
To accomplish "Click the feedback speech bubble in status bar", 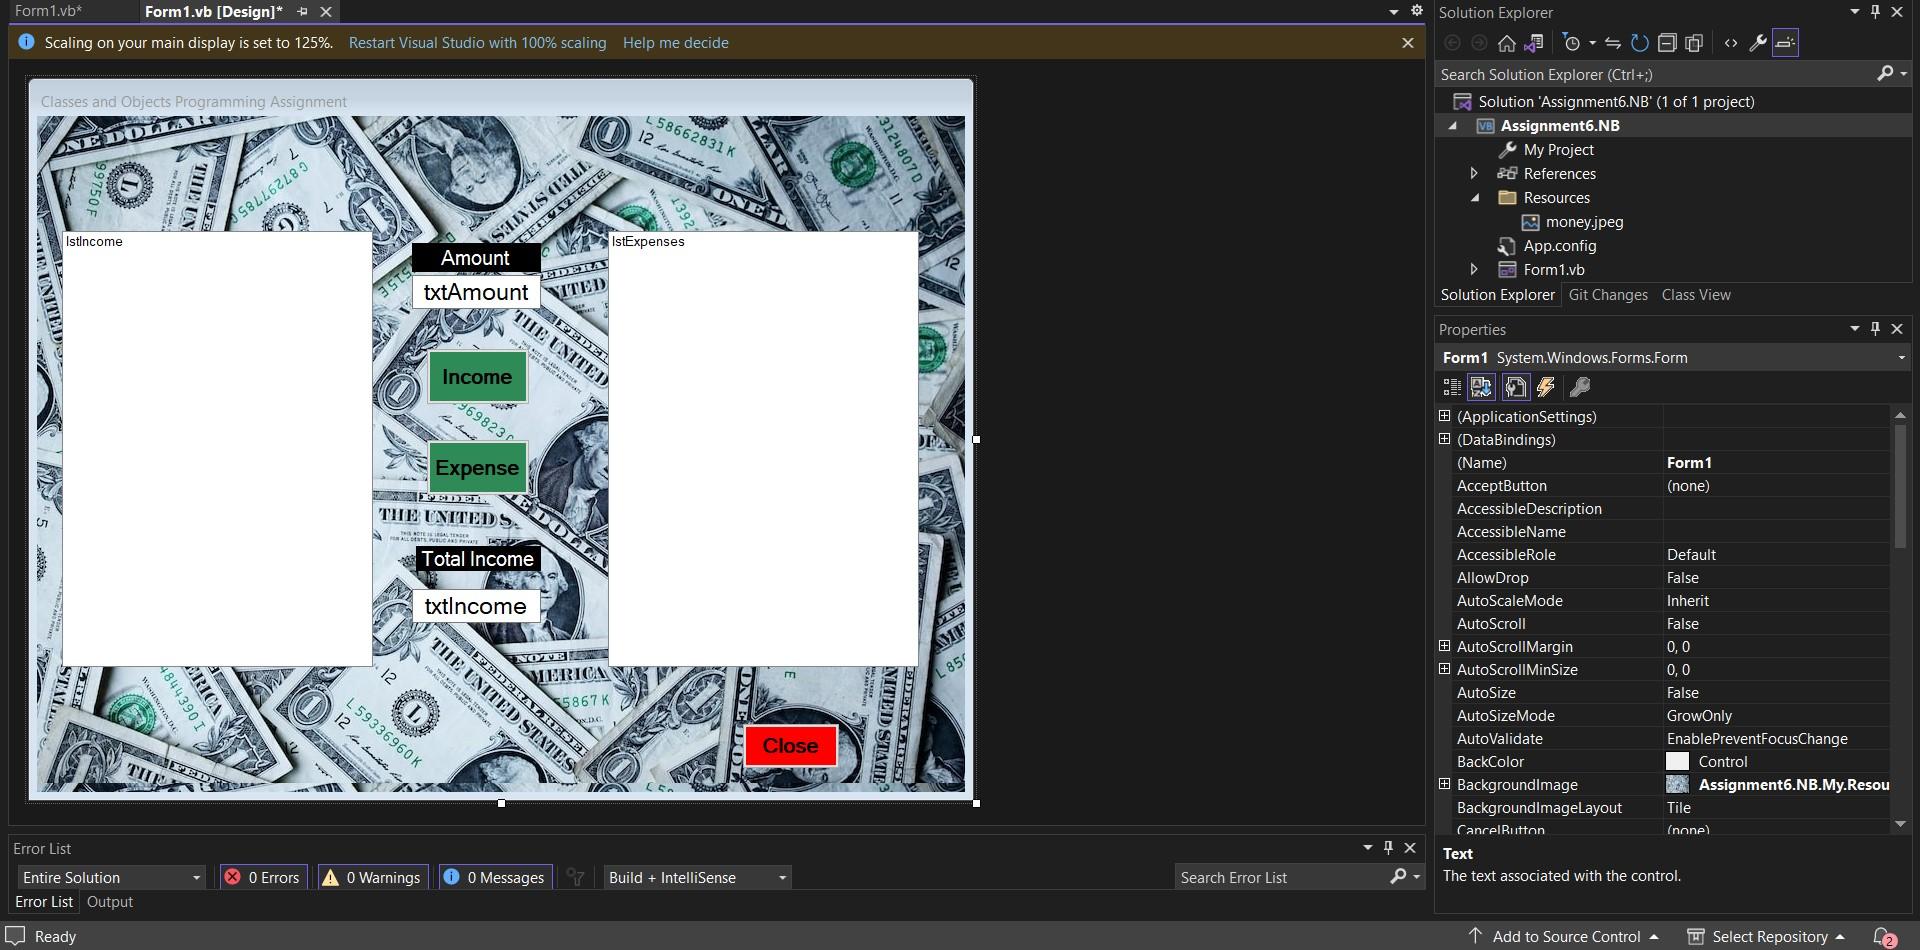I will pos(15,936).
